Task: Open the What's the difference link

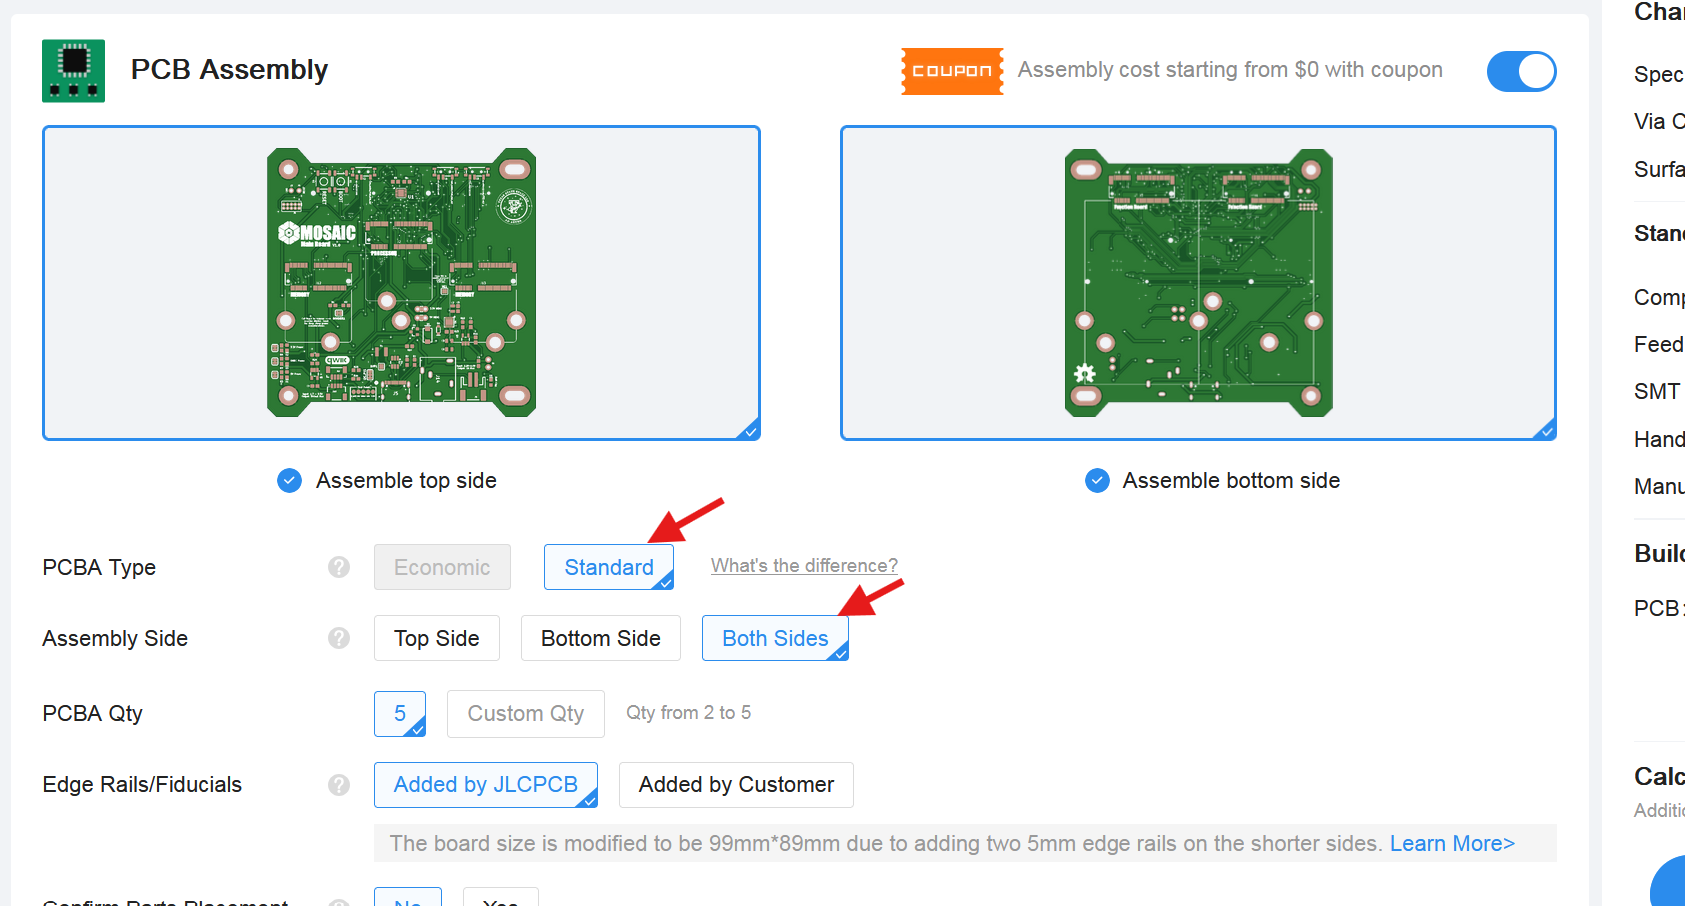Action: point(804,566)
